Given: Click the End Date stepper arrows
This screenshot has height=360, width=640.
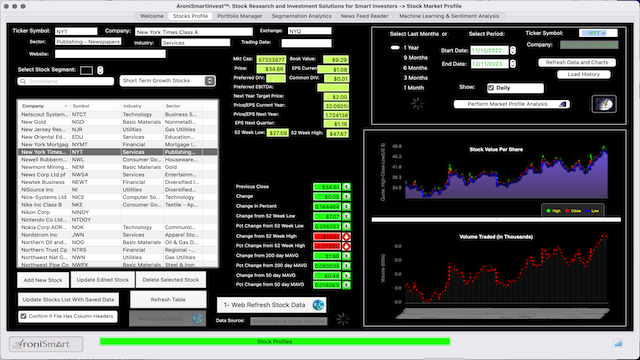Looking at the screenshot, I should coord(513,64).
